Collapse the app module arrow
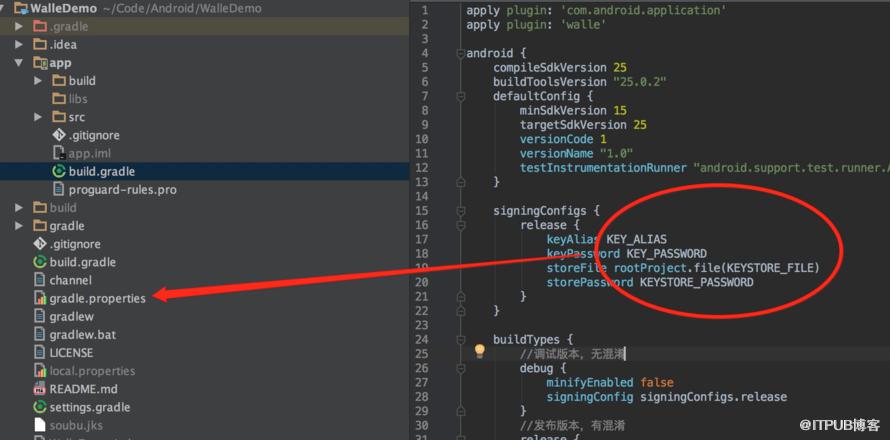890x440 pixels. 19,62
